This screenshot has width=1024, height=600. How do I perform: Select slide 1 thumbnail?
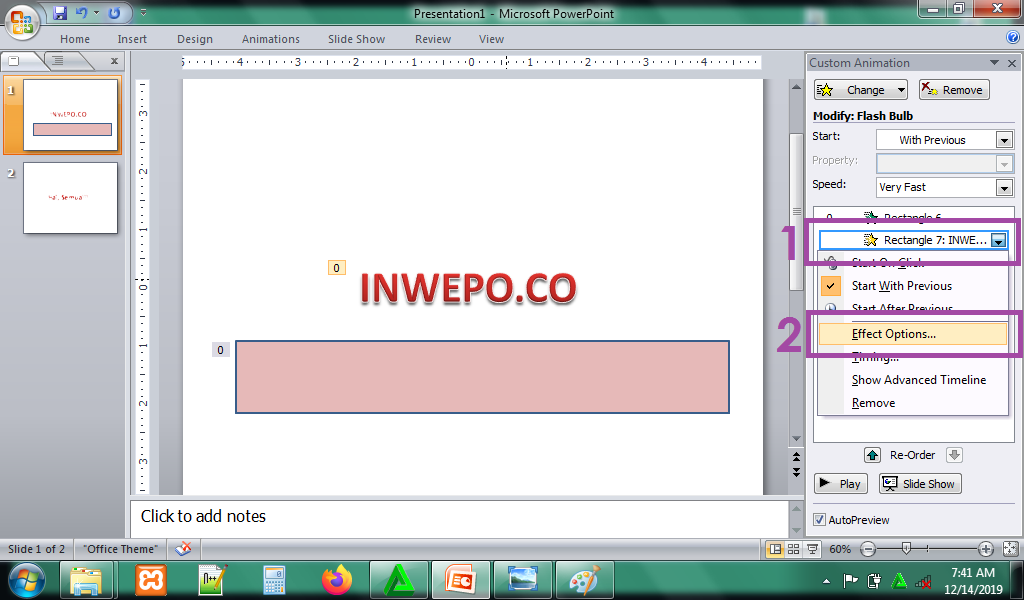(x=71, y=115)
